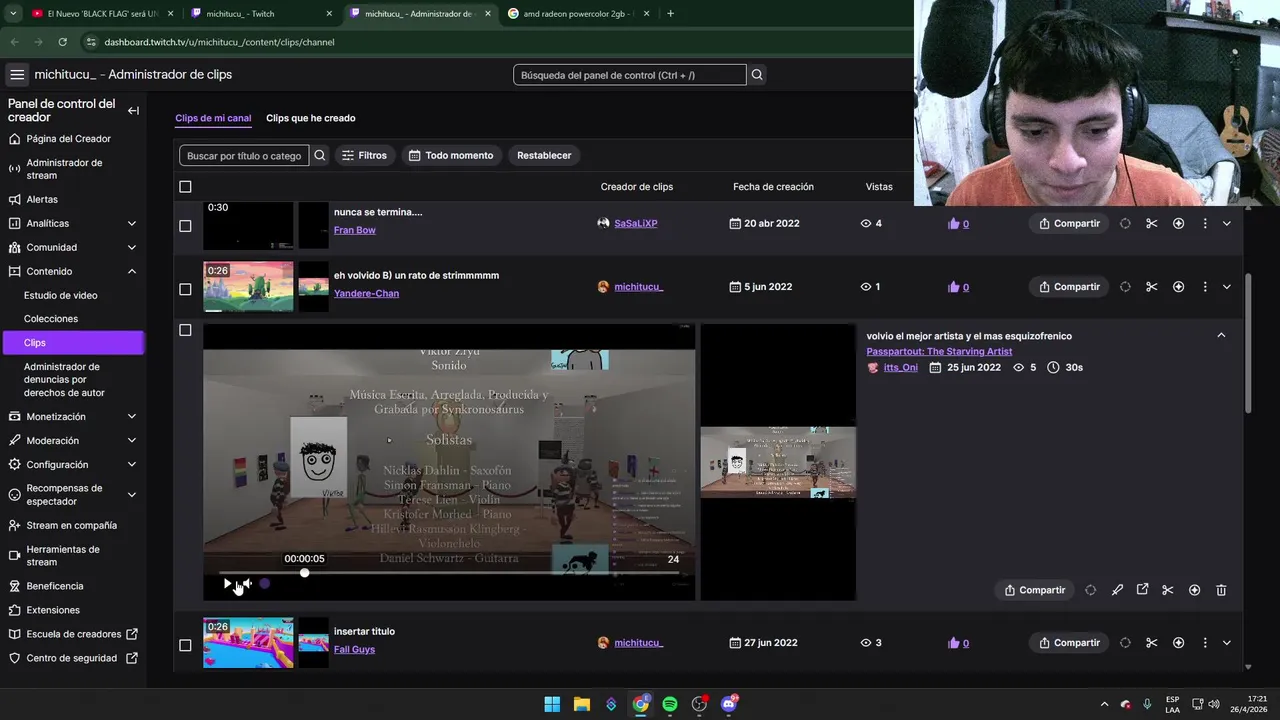Open expanded clip in new window icon
Image resolution: width=1280 pixels, height=720 pixels.
1142,590
